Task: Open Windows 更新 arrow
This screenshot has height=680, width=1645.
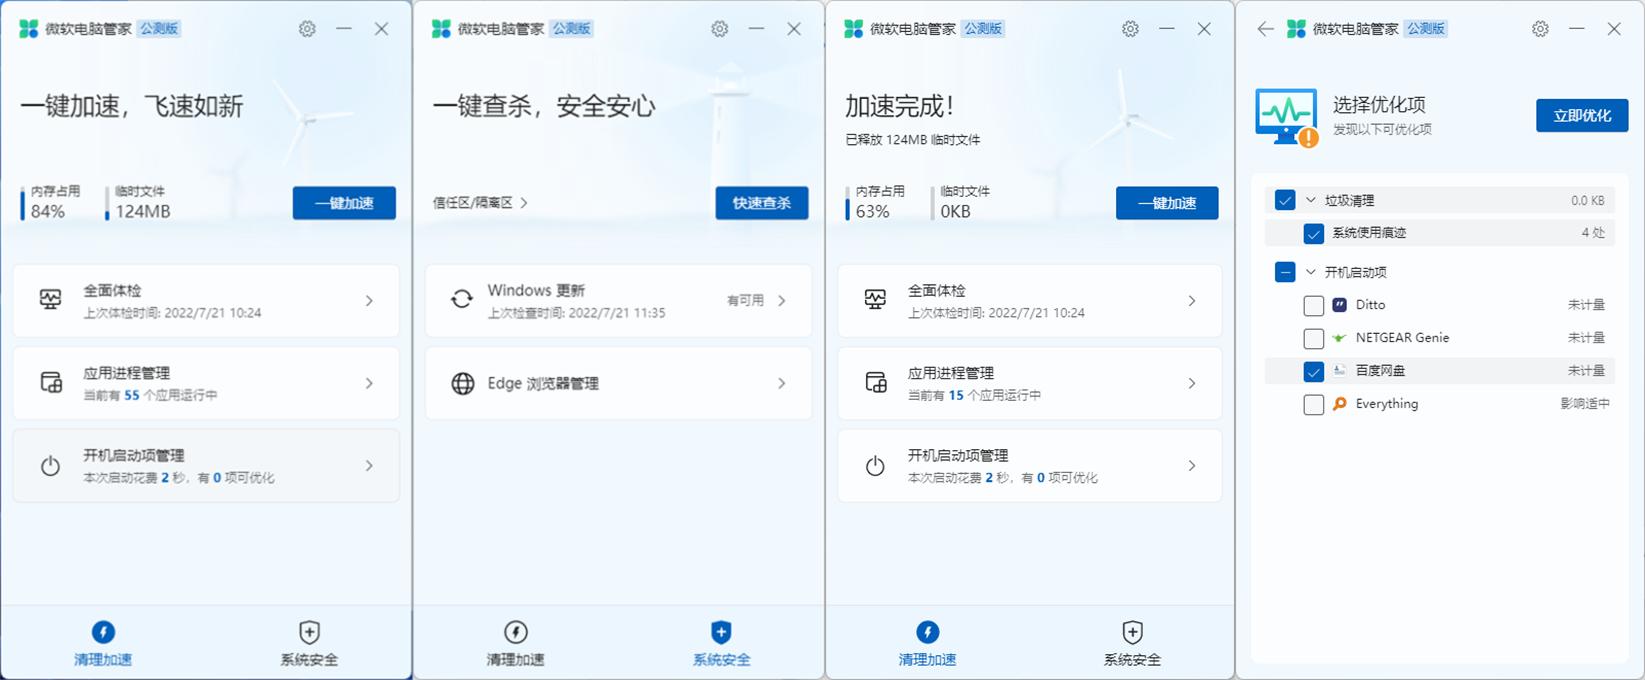Action: [782, 300]
